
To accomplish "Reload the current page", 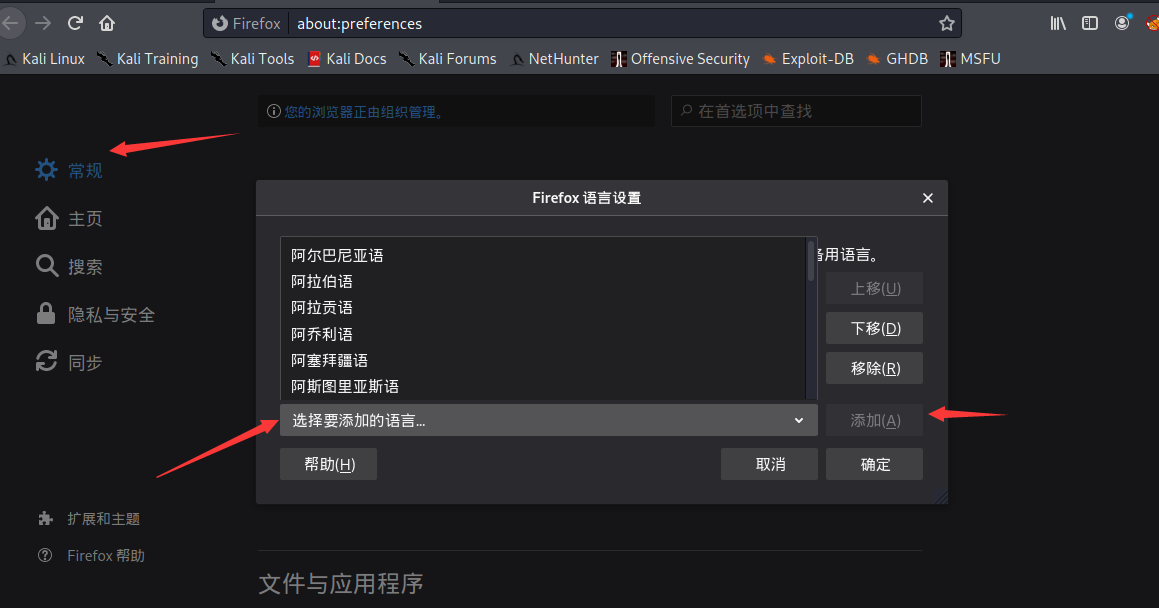I will coord(75,23).
